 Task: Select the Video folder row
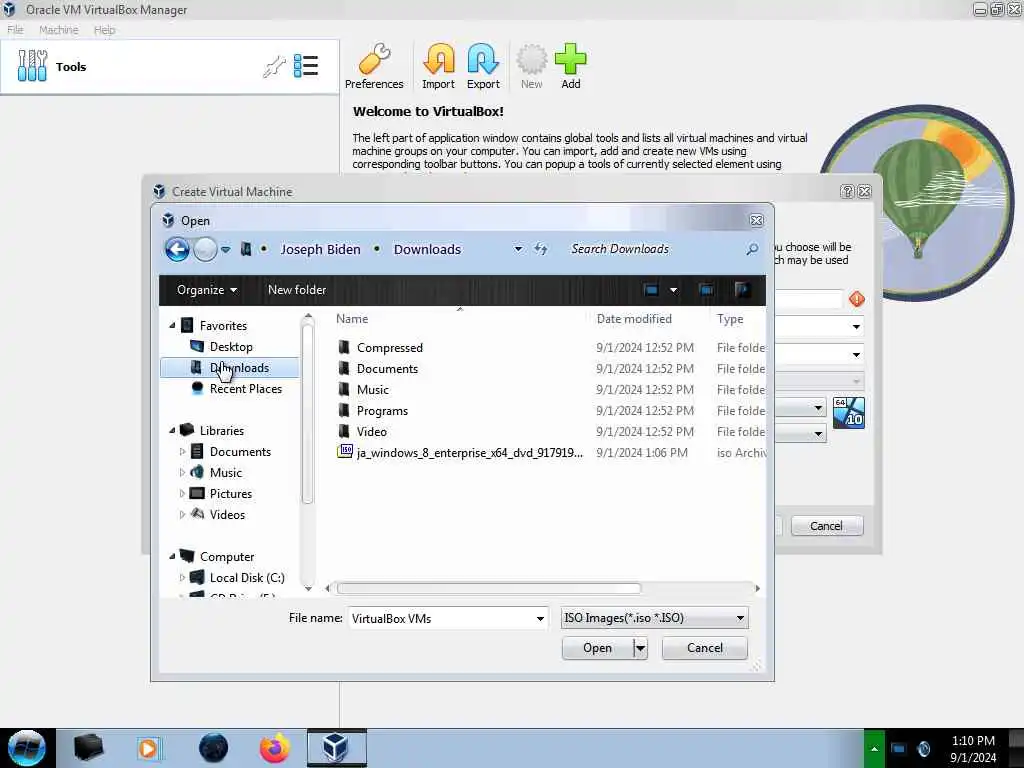[x=372, y=432]
